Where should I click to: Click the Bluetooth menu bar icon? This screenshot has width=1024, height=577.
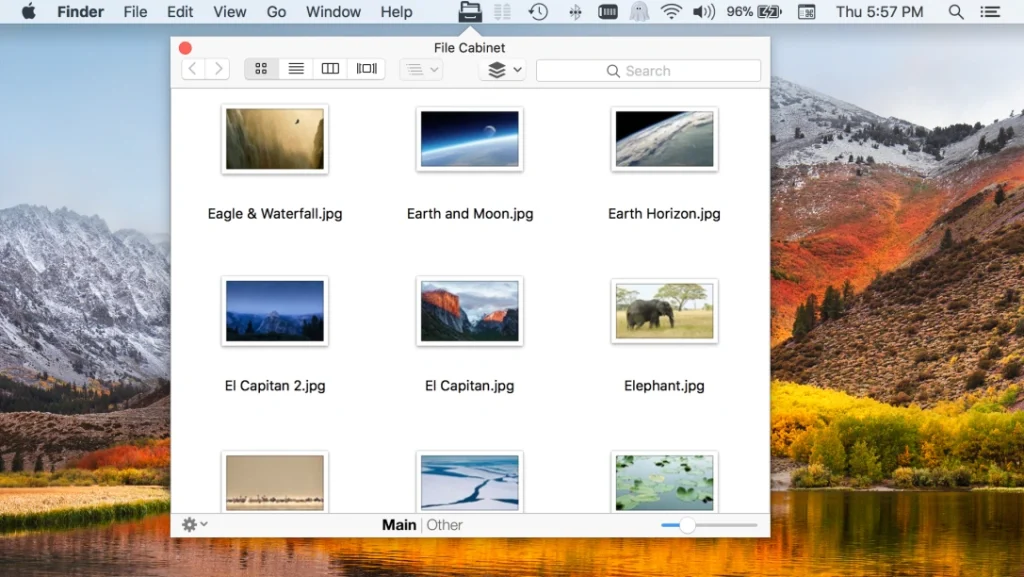coord(575,12)
